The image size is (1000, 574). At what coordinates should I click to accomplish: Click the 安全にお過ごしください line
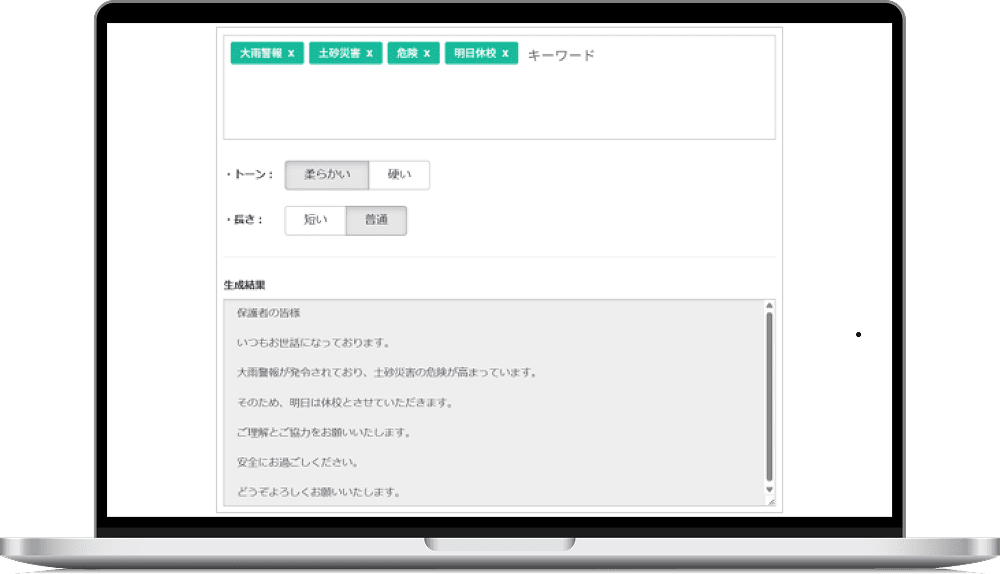[x=297, y=462]
